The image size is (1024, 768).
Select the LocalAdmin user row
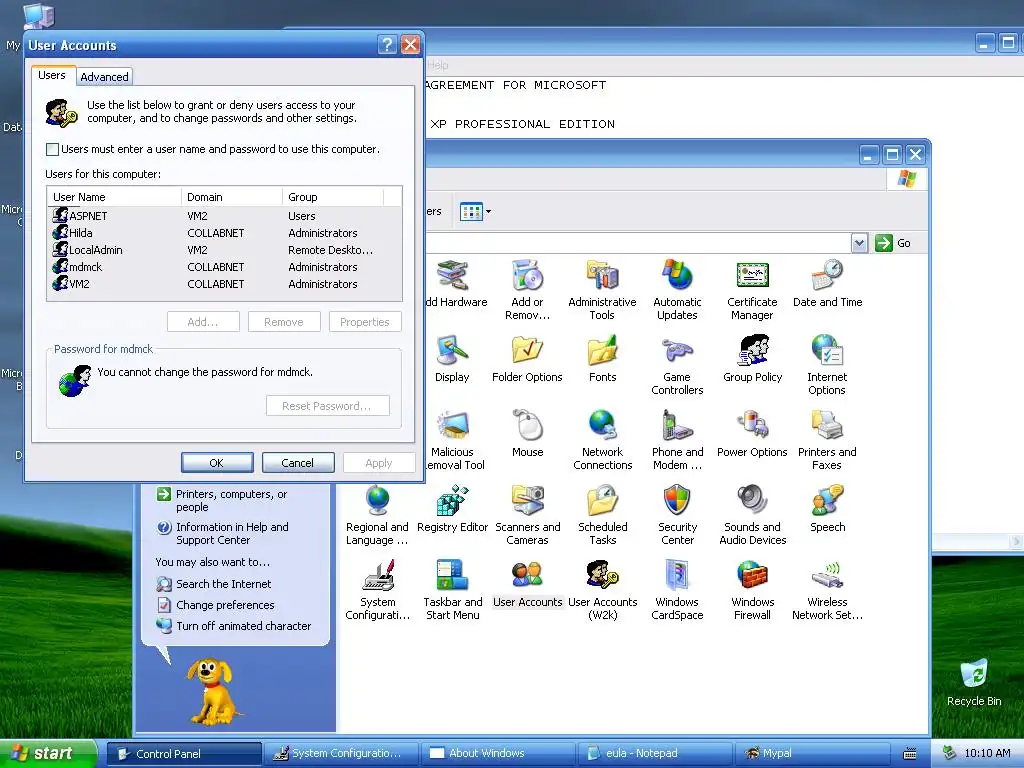click(x=224, y=249)
